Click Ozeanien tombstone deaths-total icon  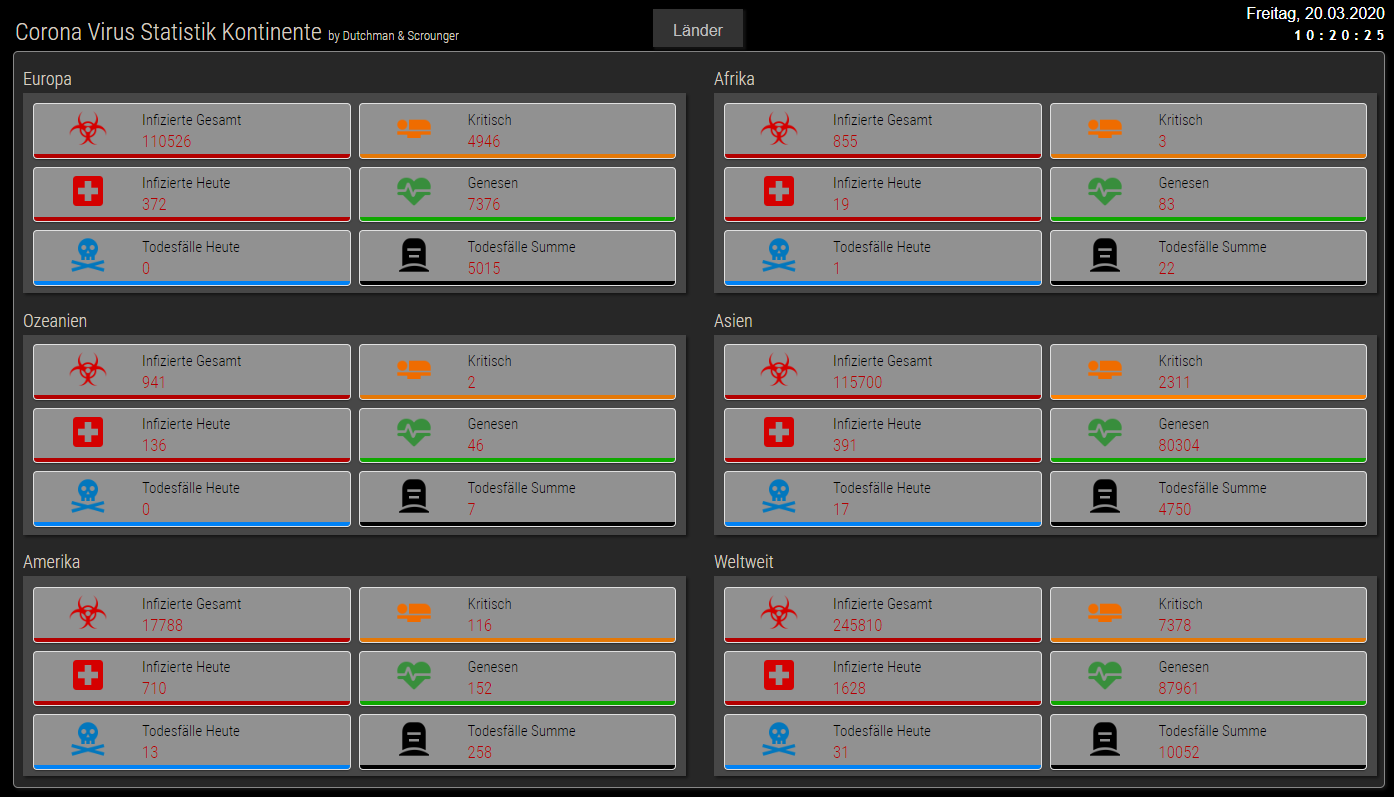click(414, 495)
